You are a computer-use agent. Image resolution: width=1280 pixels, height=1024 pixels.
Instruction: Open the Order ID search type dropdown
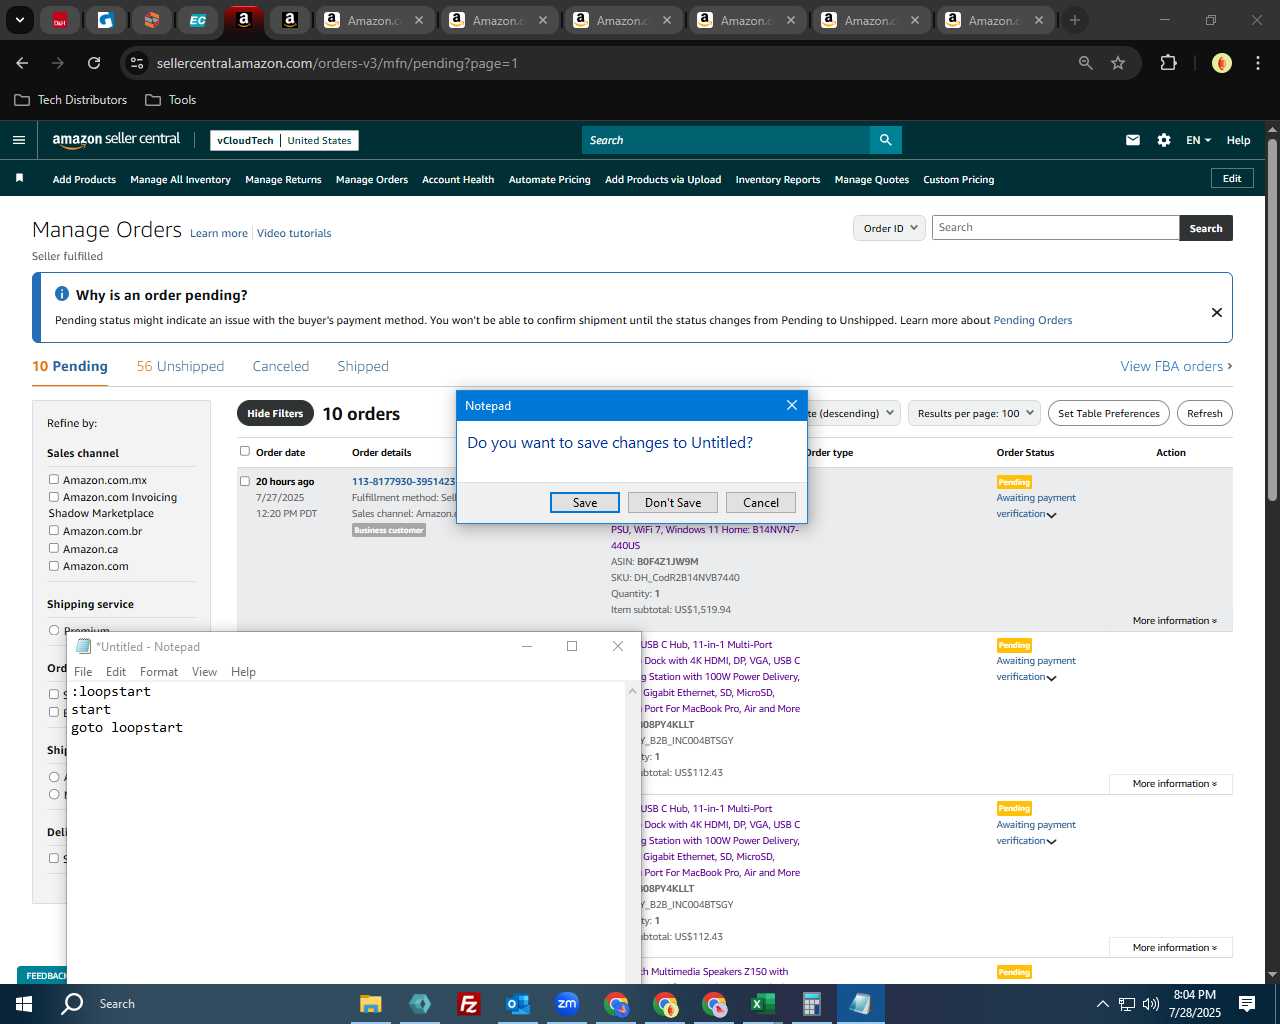click(x=889, y=228)
